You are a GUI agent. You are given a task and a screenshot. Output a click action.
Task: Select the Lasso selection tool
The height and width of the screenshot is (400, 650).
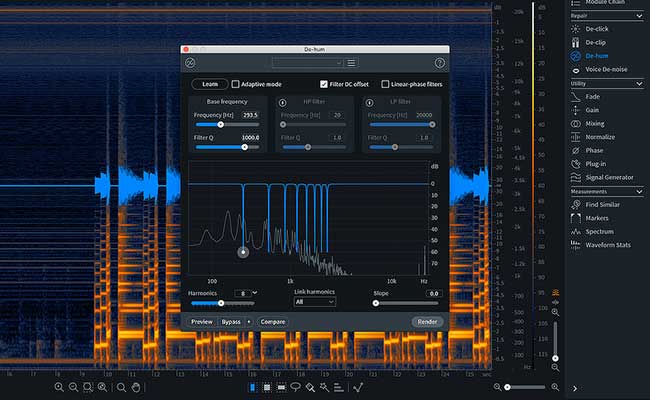pos(296,387)
